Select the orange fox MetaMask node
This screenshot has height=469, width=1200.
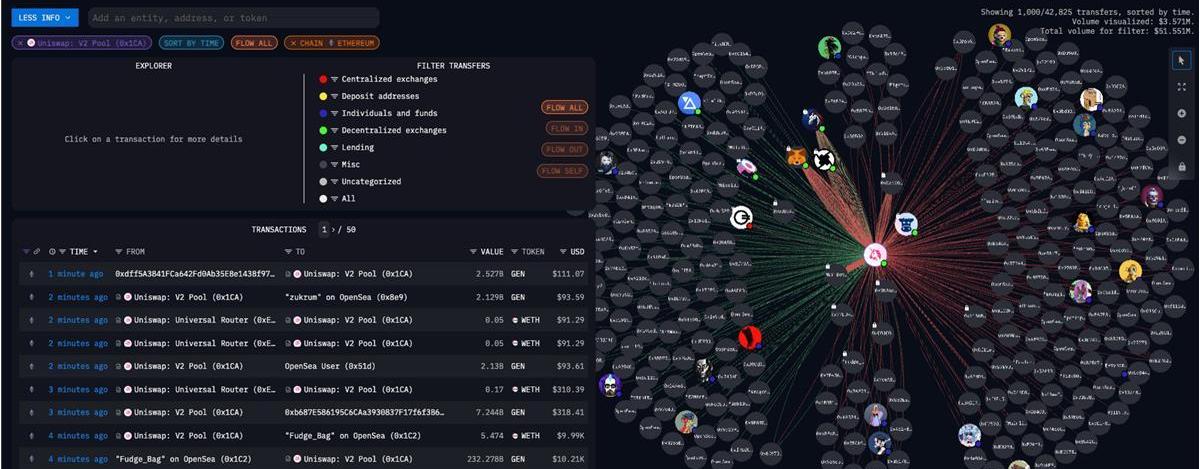click(797, 156)
